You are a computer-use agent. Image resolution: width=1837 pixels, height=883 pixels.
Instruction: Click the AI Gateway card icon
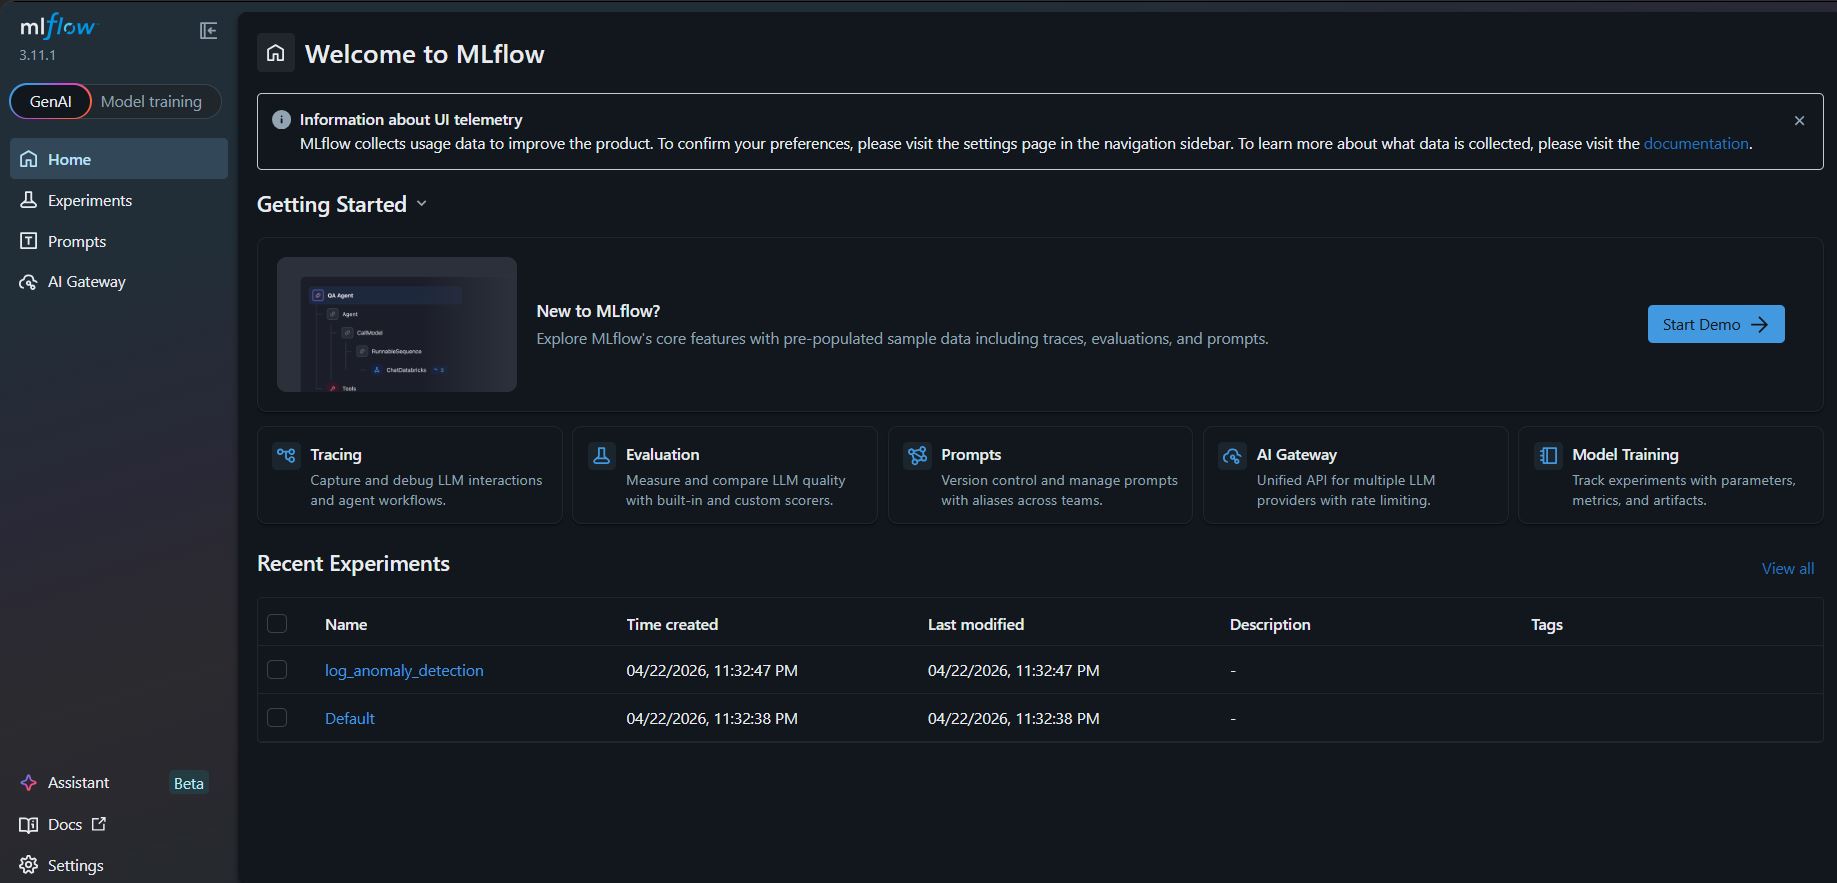pos(1232,456)
